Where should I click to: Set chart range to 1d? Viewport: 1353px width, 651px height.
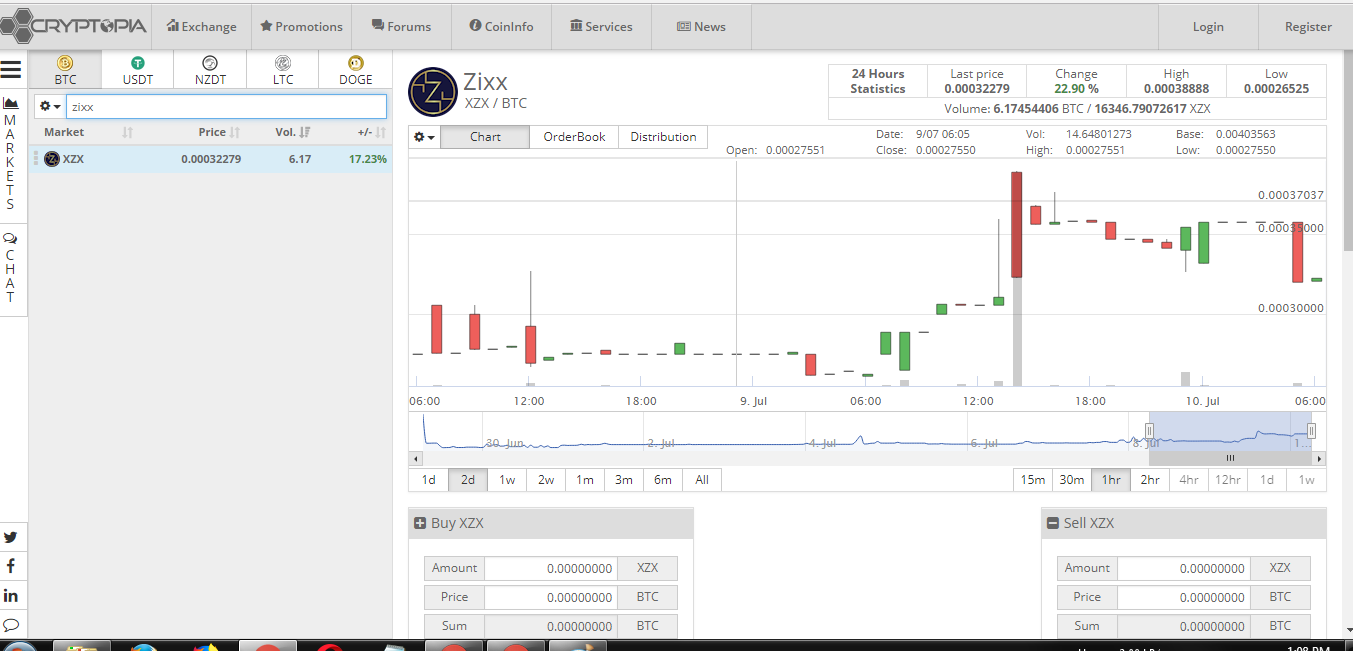(428, 480)
